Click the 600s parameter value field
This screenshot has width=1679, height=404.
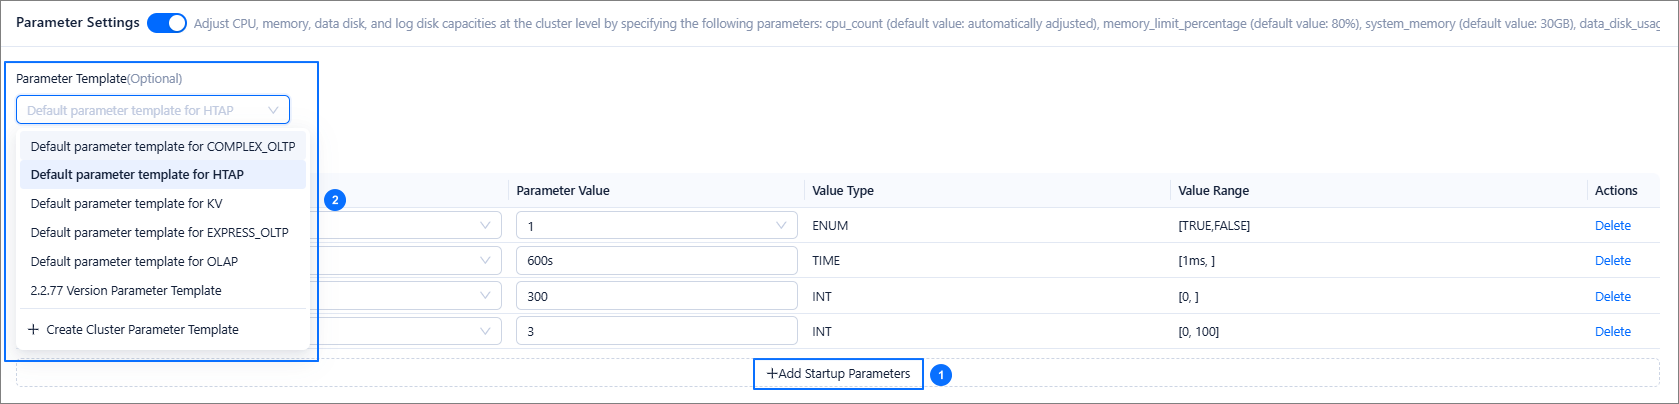[x=656, y=261]
